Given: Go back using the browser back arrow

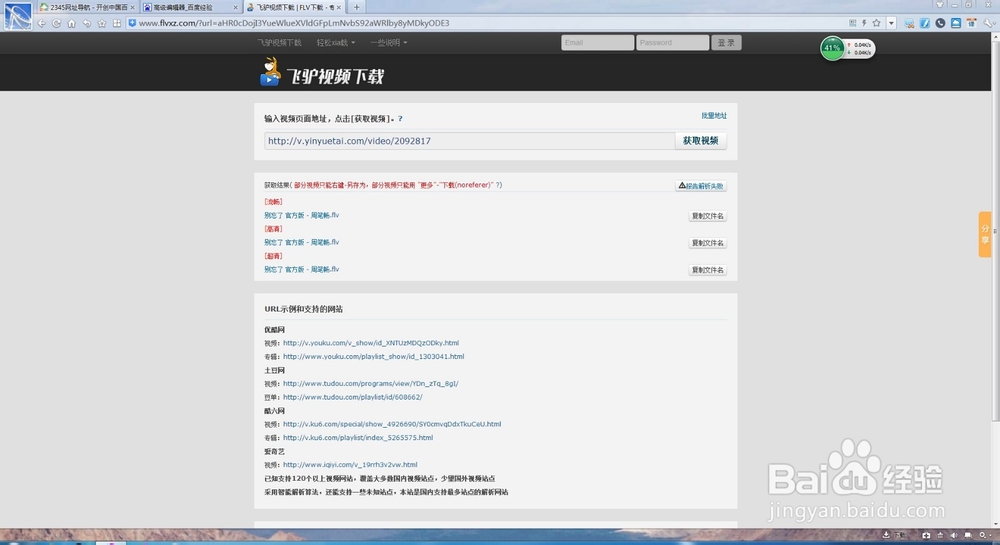Looking at the screenshot, I should pyautogui.click(x=41, y=23).
